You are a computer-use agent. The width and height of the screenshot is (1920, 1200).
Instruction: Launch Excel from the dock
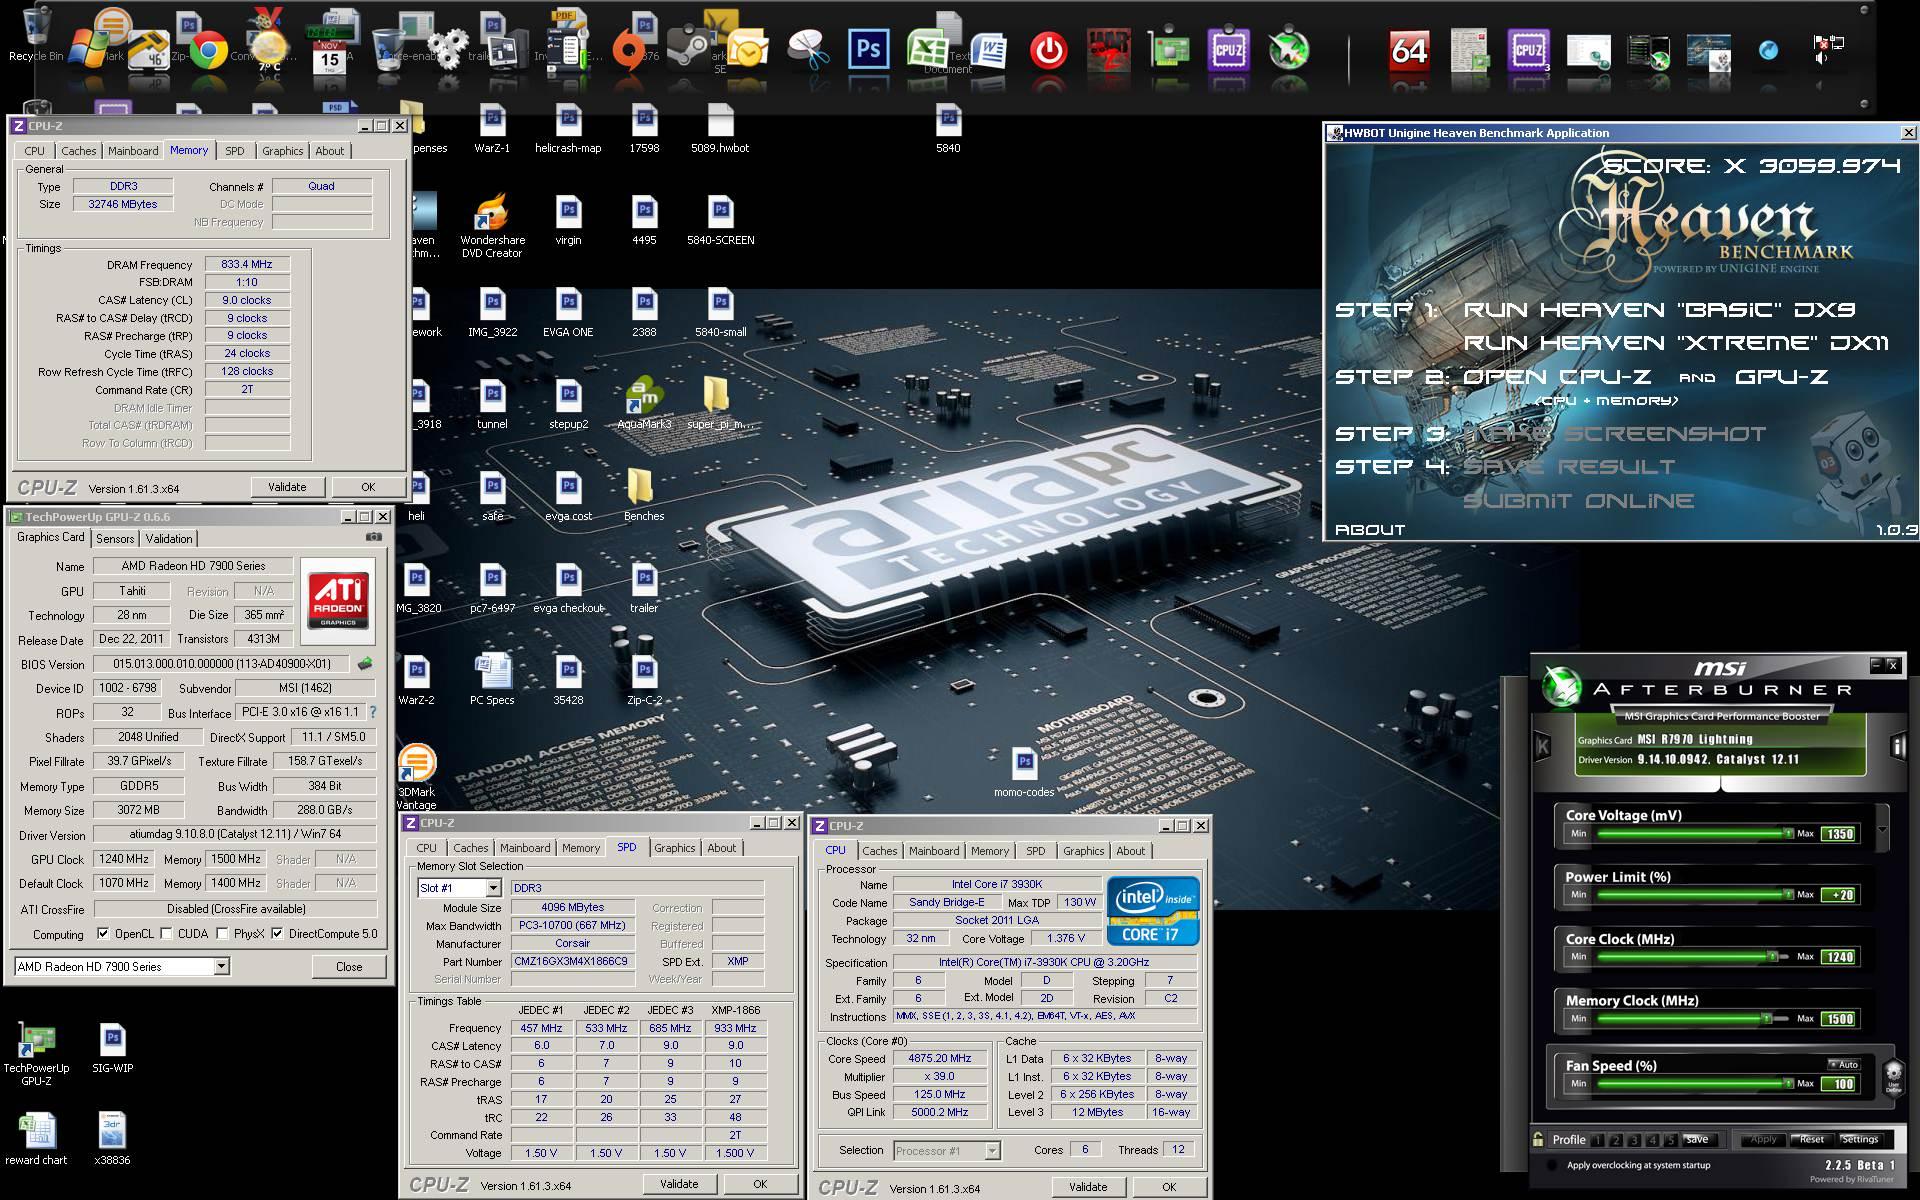[928, 49]
